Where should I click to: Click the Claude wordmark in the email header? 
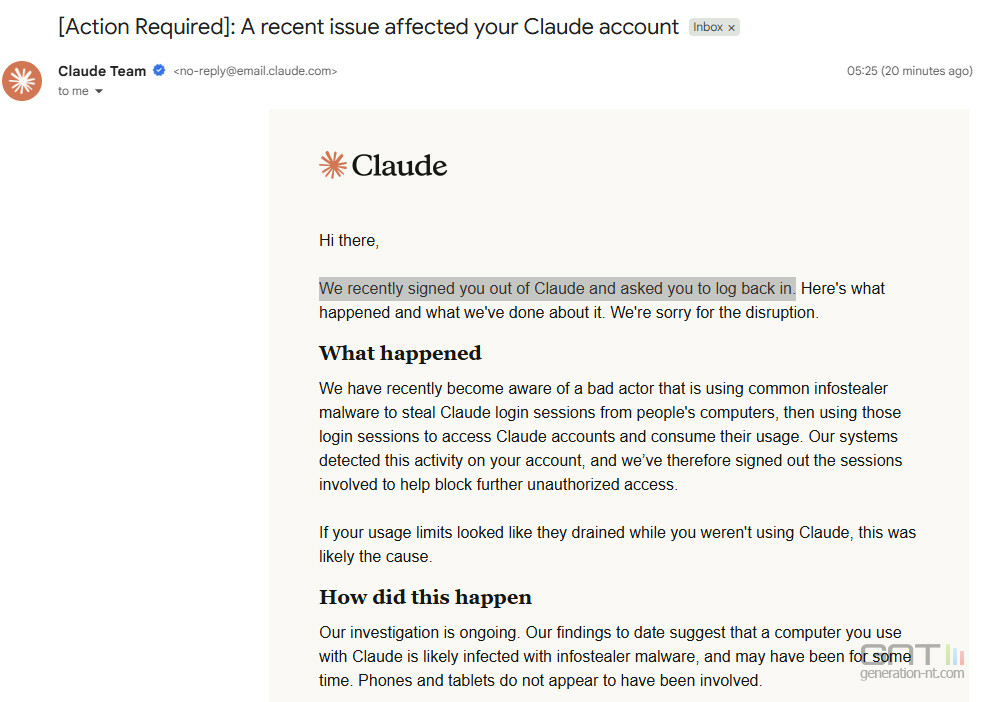[x=399, y=166]
